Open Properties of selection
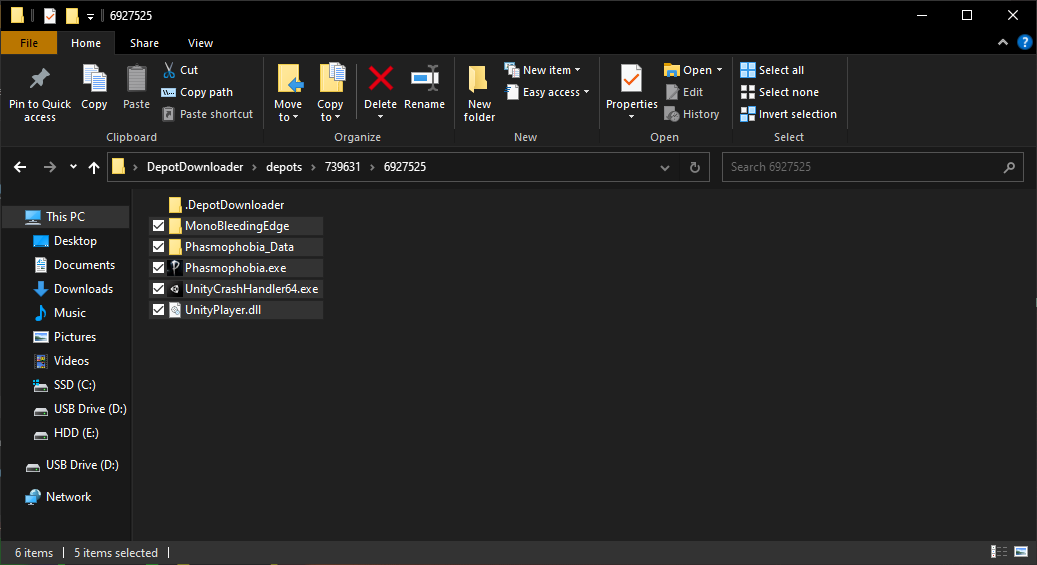This screenshot has width=1037, height=565. pos(632,86)
